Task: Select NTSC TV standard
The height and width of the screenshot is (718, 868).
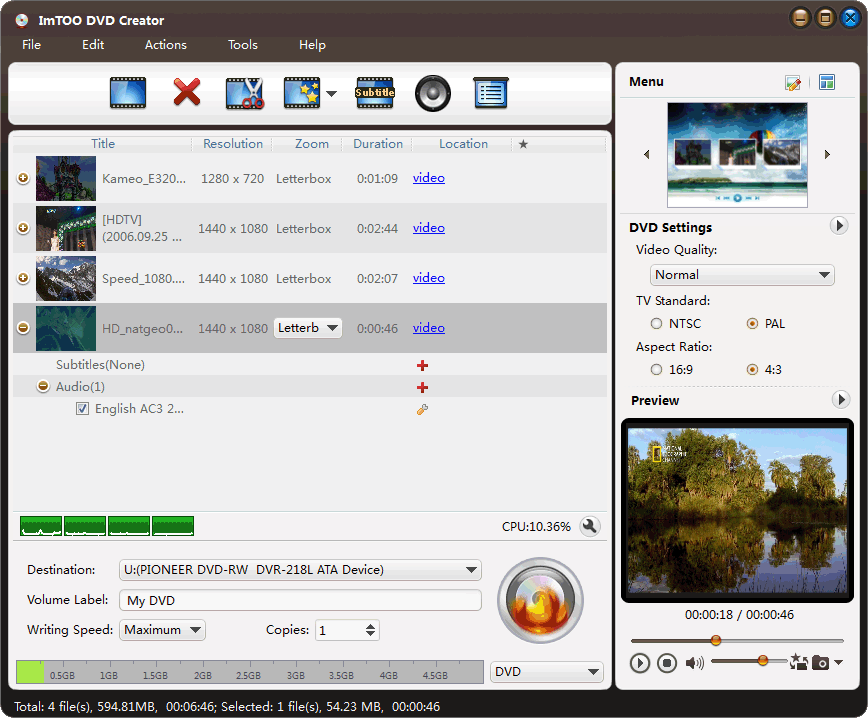Action: [657, 323]
